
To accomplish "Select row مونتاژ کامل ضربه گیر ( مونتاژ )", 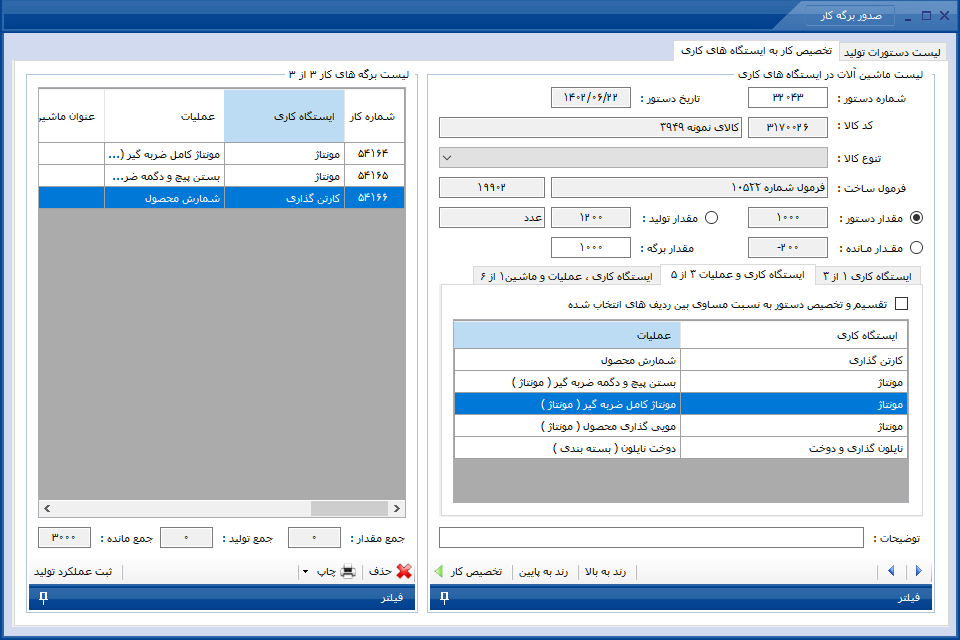I will tap(681, 404).
